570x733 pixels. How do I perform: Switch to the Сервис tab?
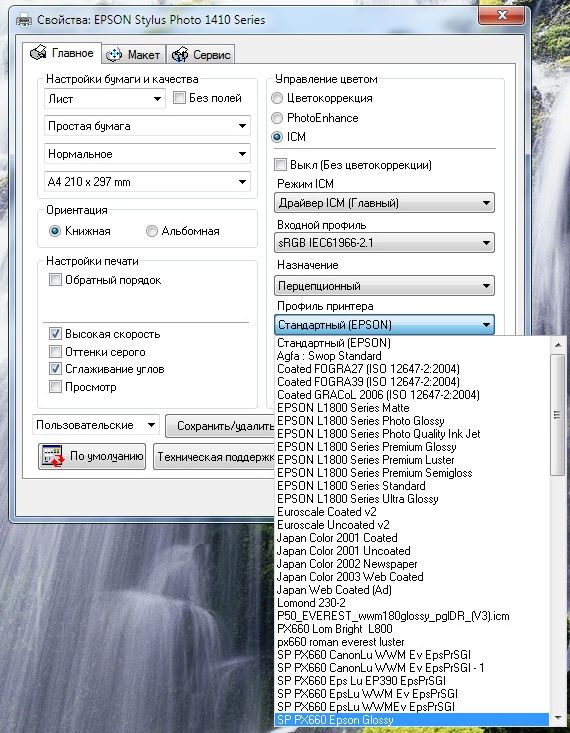point(201,55)
